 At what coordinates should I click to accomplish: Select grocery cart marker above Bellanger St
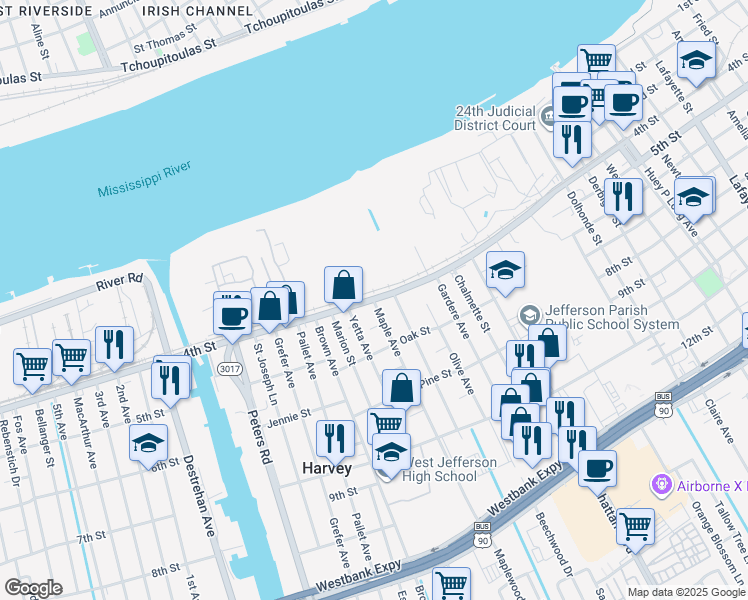(x=32, y=370)
